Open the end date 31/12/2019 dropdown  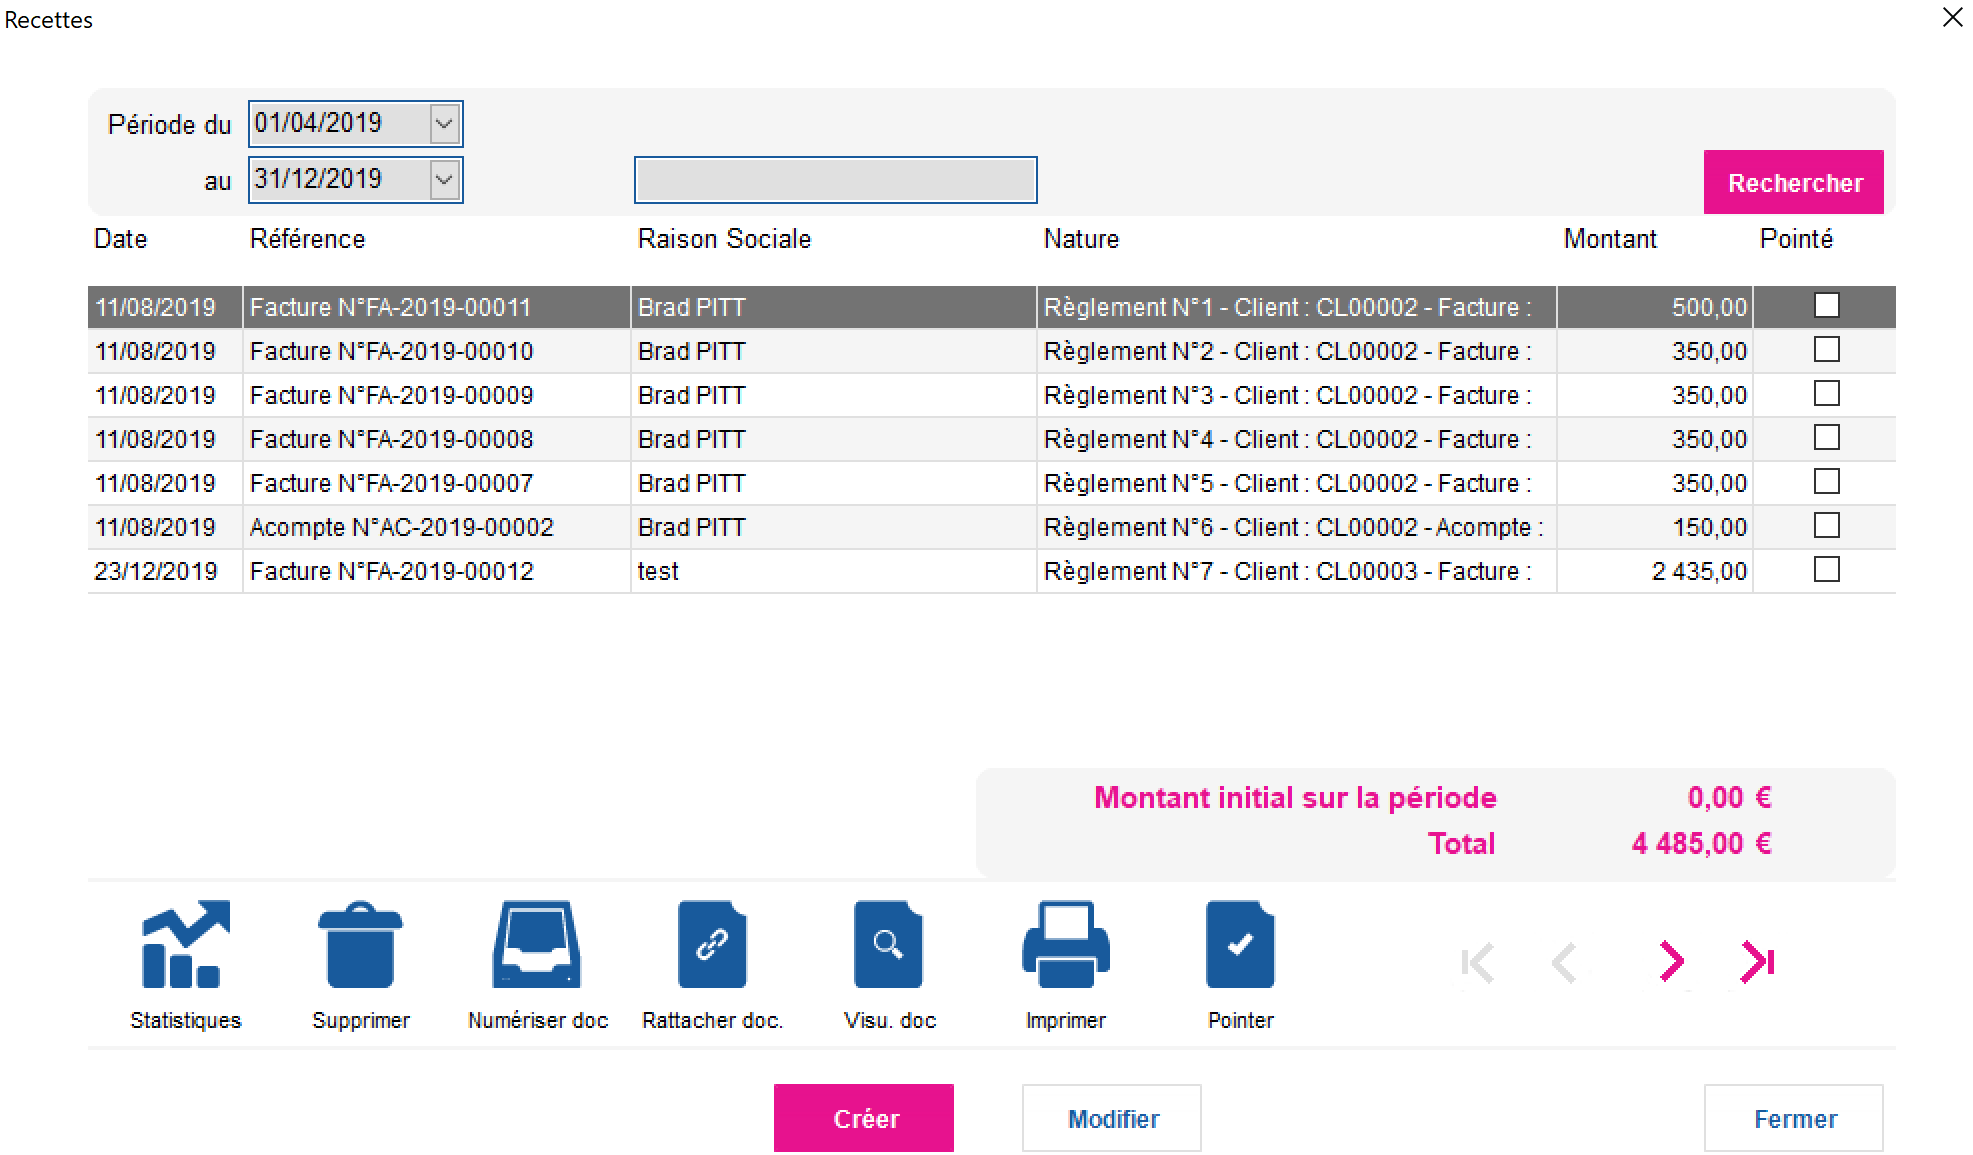[x=444, y=180]
